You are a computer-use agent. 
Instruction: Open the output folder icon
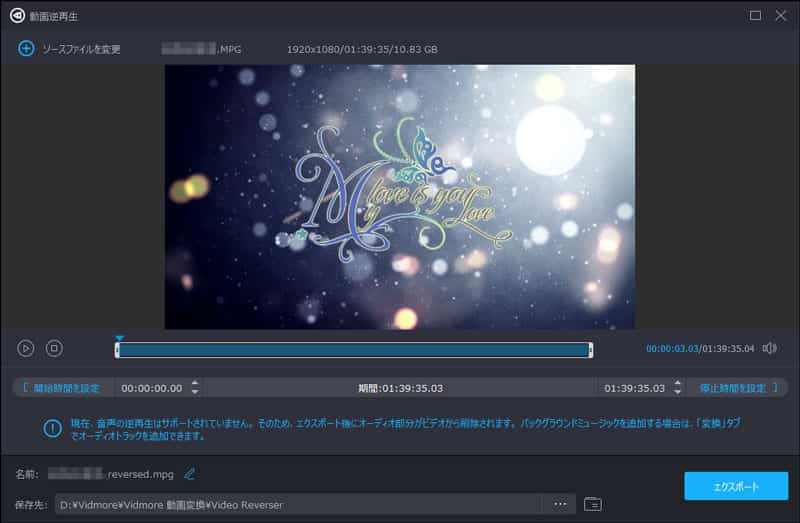592,504
